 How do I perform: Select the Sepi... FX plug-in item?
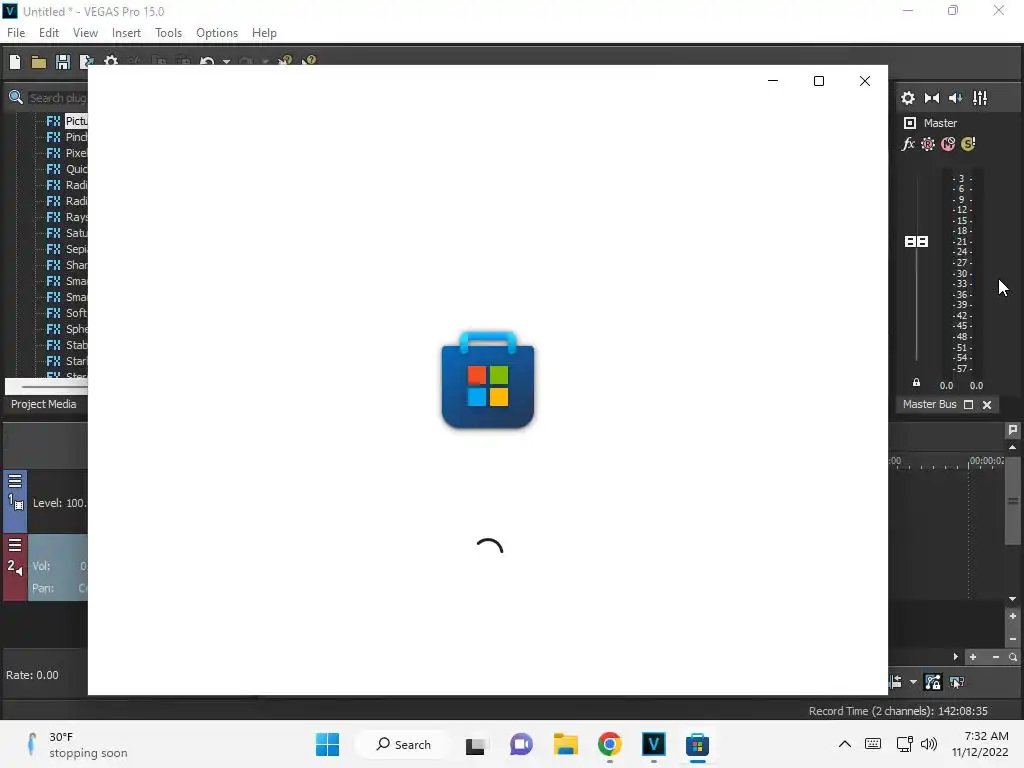[67, 249]
